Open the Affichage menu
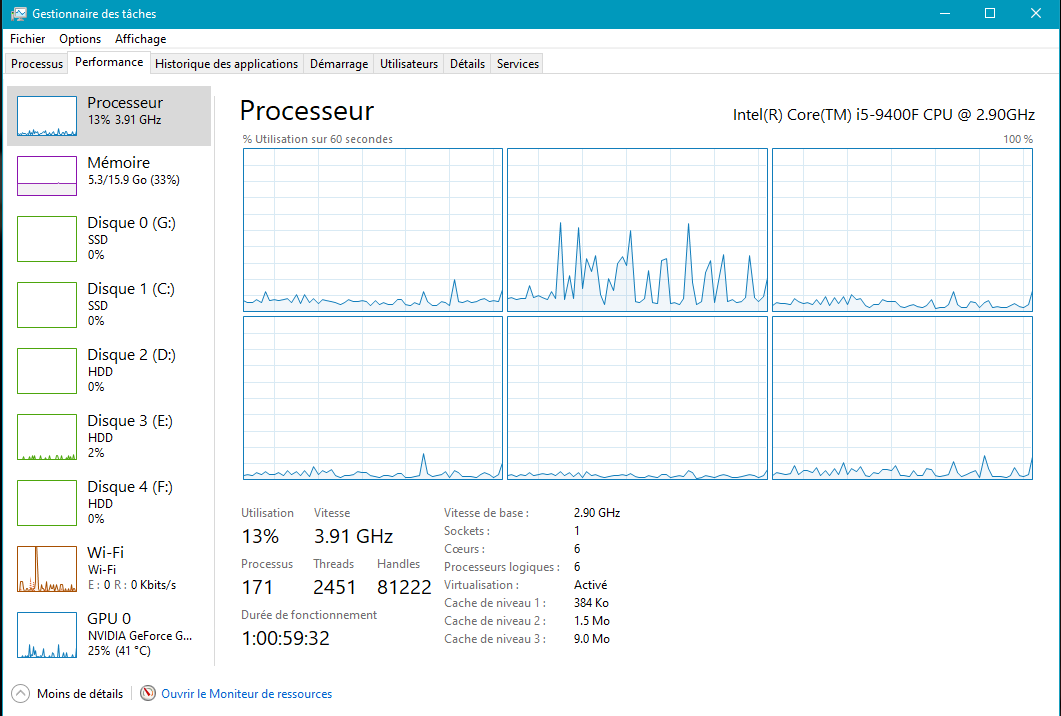 (x=140, y=39)
